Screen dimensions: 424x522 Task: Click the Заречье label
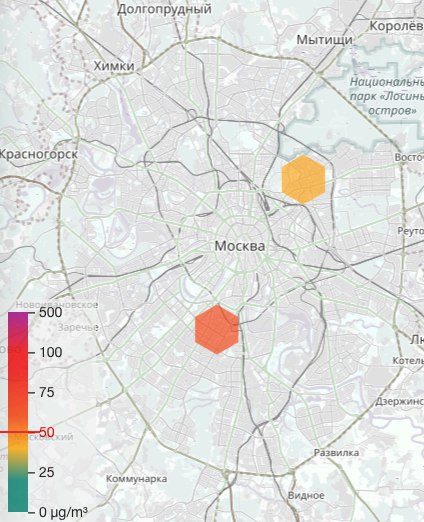[78, 327]
